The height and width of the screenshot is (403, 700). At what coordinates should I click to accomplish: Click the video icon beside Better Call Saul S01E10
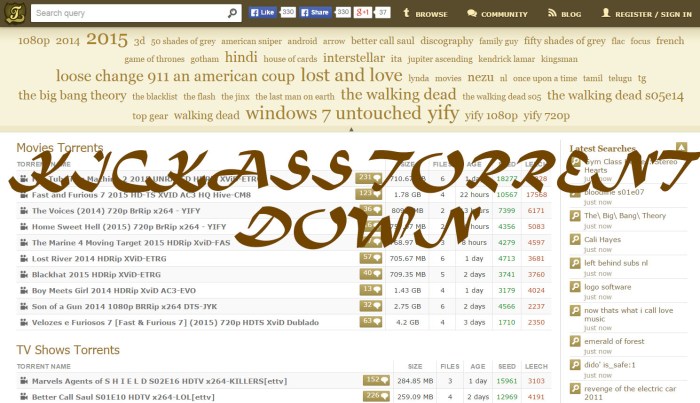coord(24,397)
